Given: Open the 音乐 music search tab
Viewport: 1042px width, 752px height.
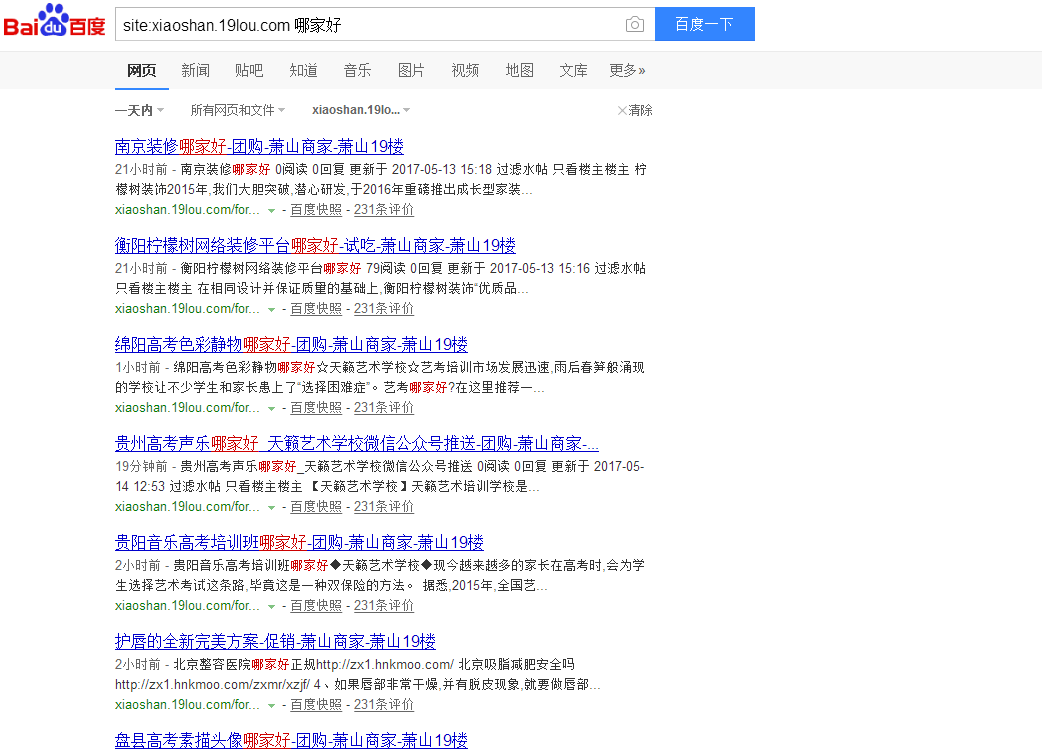Looking at the screenshot, I should point(357,71).
